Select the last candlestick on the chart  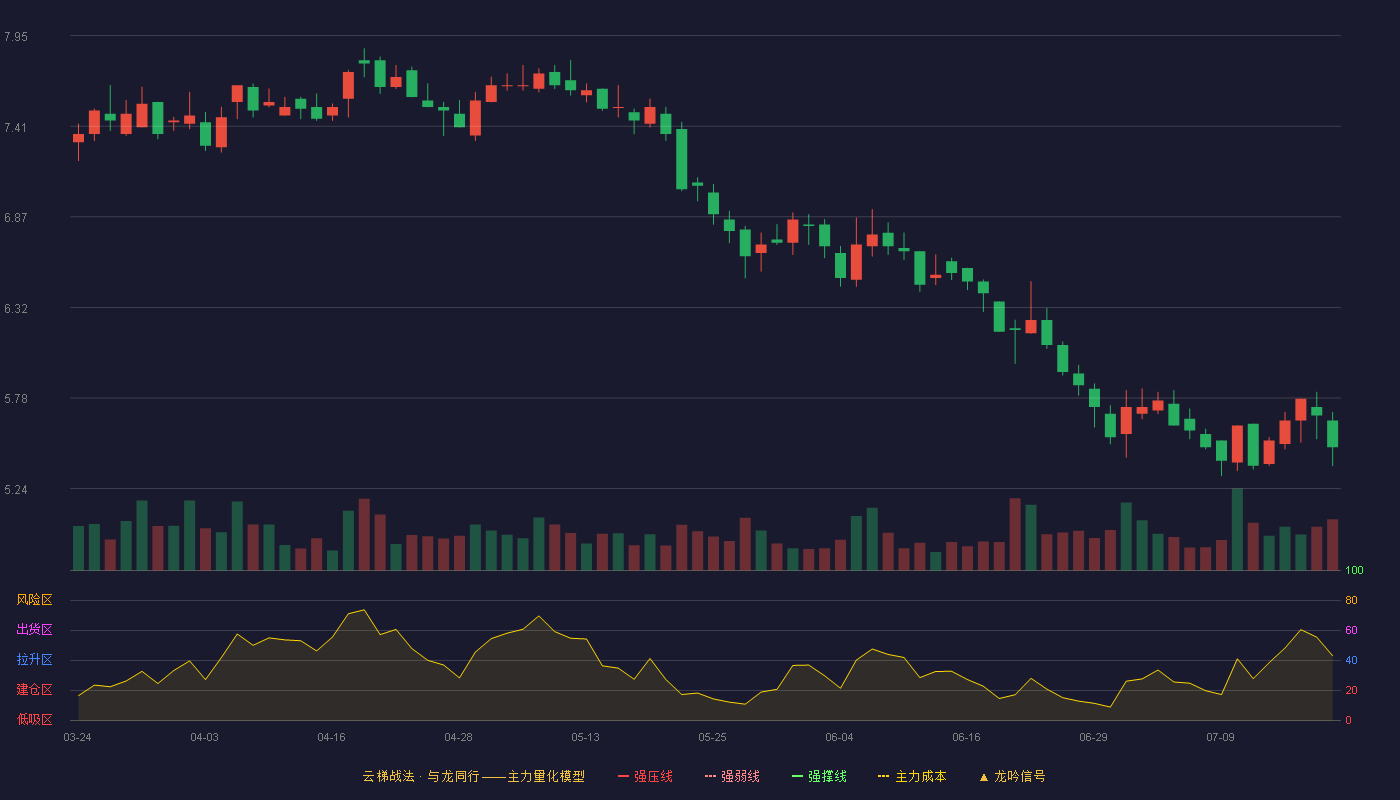coord(1332,434)
